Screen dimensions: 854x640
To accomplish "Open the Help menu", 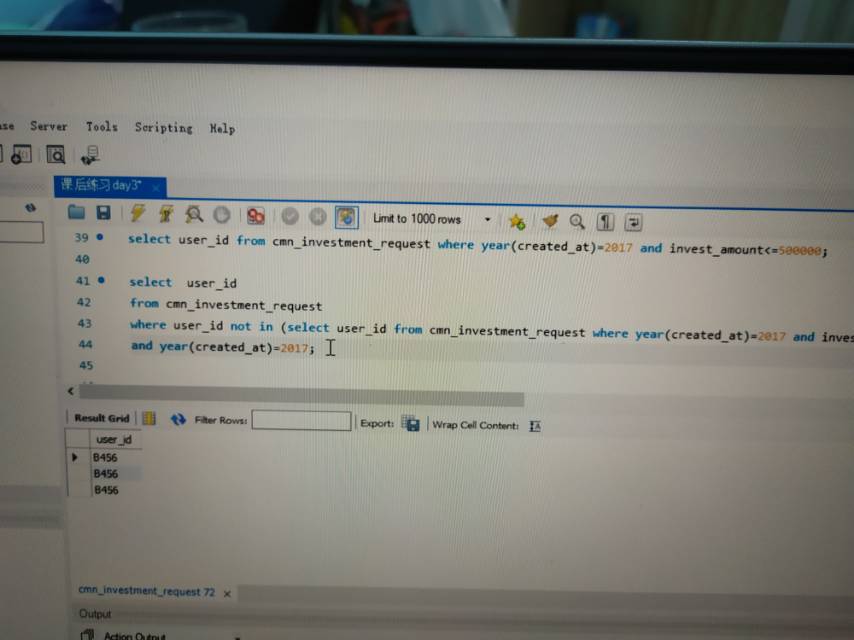I will (x=222, y=129).
